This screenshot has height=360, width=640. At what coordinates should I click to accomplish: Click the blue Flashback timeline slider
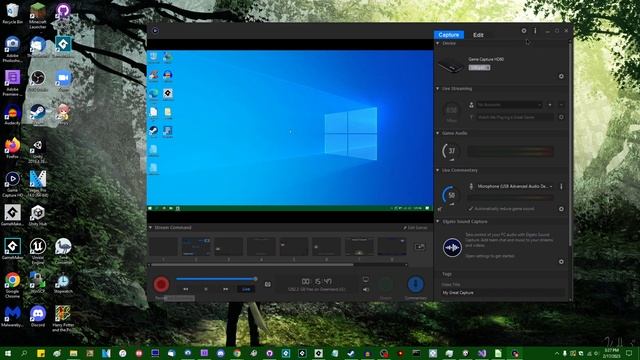tap(216, 279)
